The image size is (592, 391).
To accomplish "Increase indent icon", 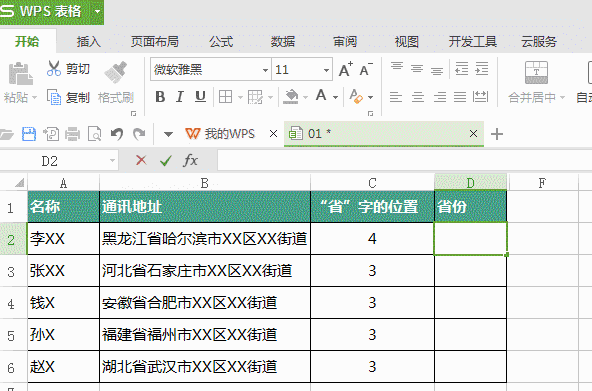I will pyautogui.click(x=482, y=69).
